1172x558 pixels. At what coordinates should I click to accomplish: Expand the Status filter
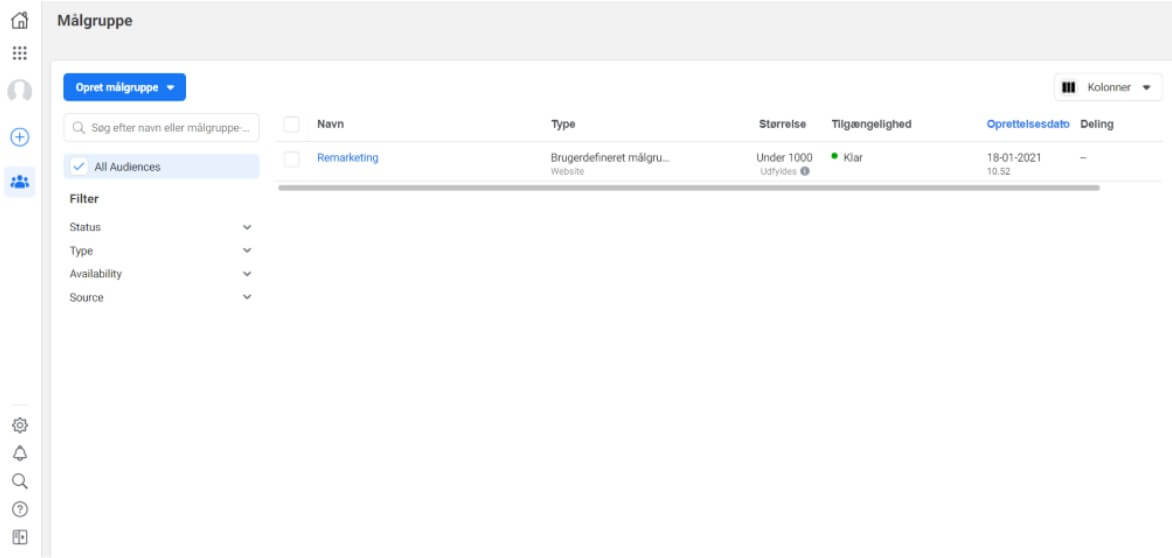coord(161,227)
